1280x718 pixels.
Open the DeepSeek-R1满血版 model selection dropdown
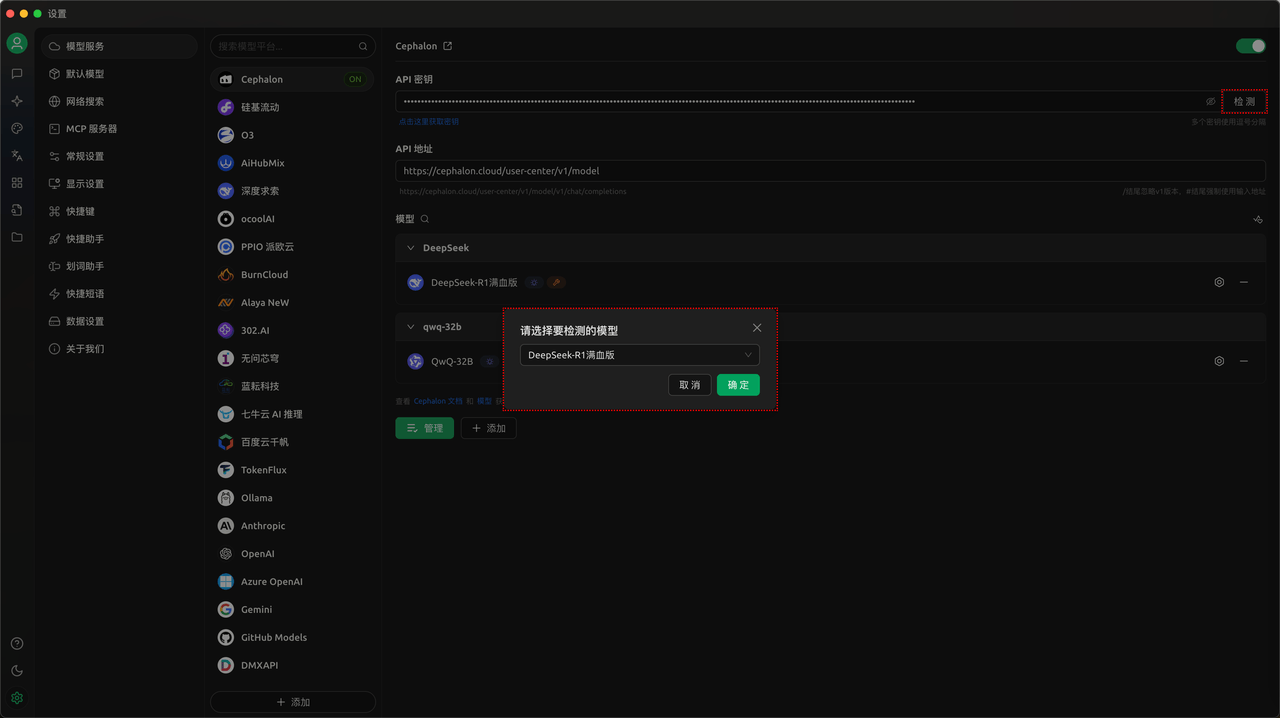point(639,355)
